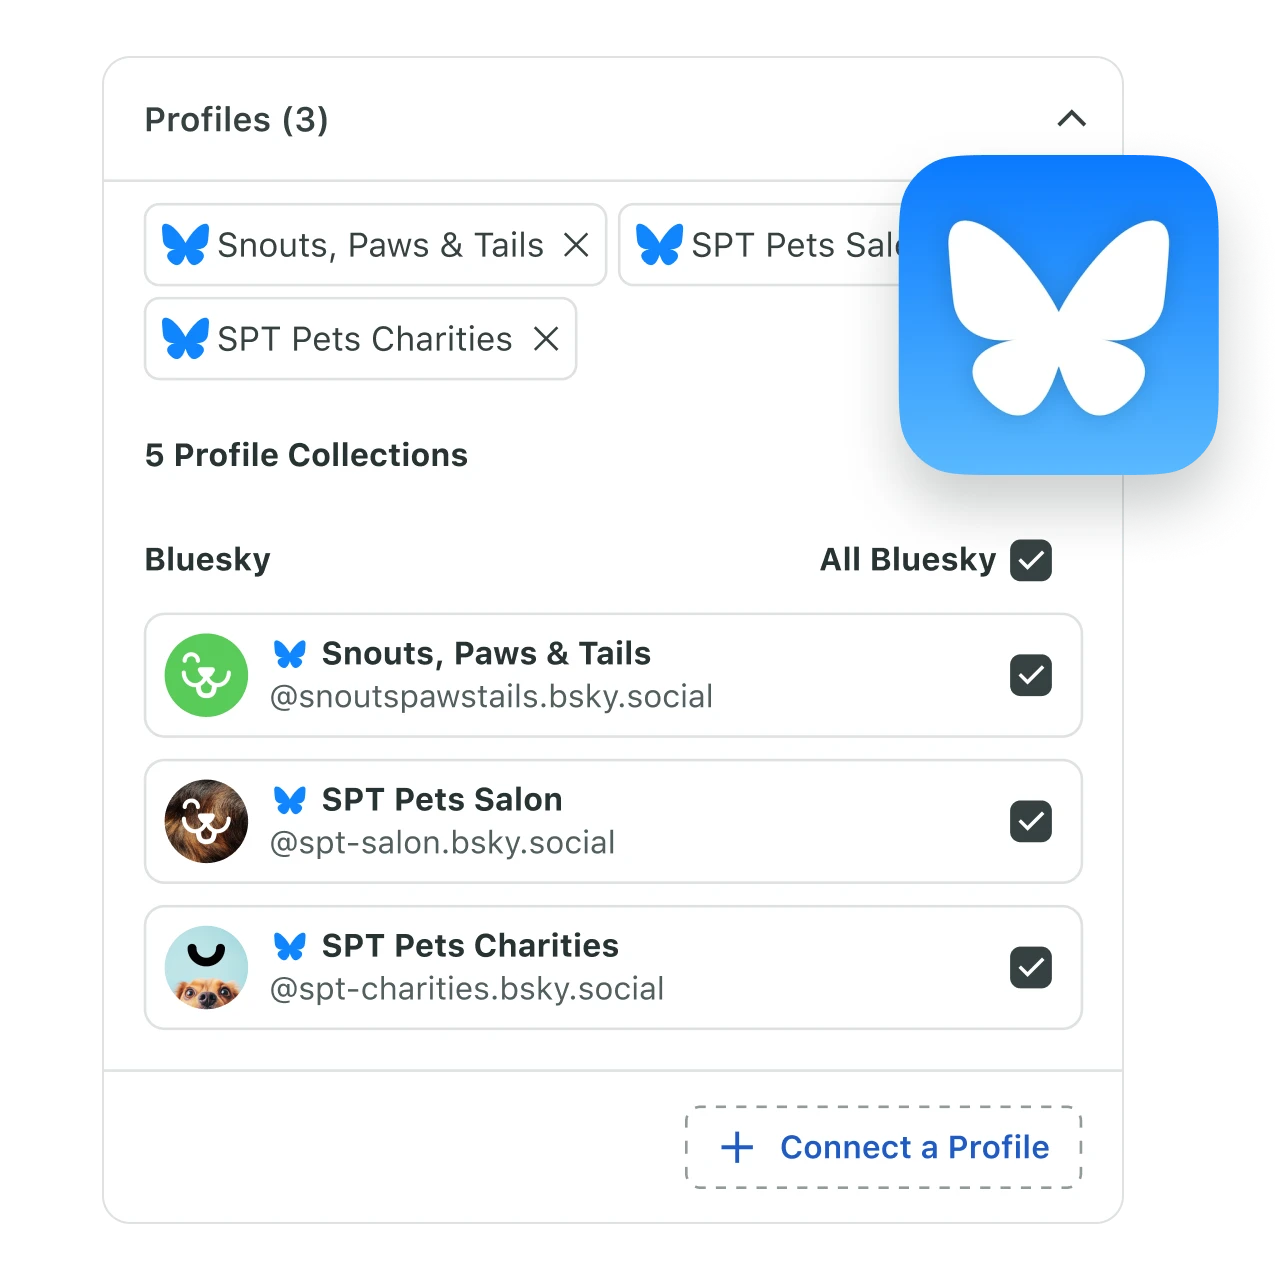Click butterfly icon on SPT Pets Salon chip
Image resolution: width=1280 pixels, height=1280 pixels.
(x=660, y=245)
